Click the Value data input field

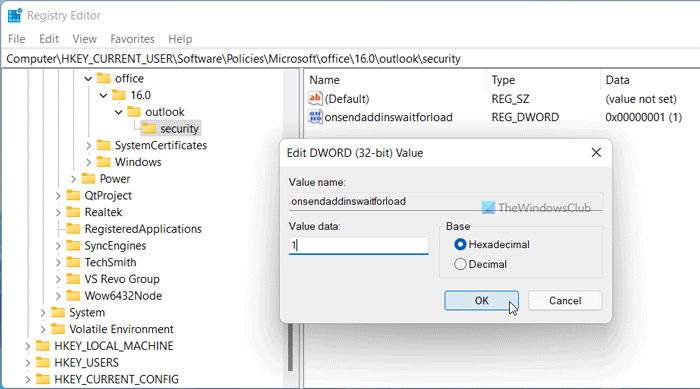[x=358, y=245]
